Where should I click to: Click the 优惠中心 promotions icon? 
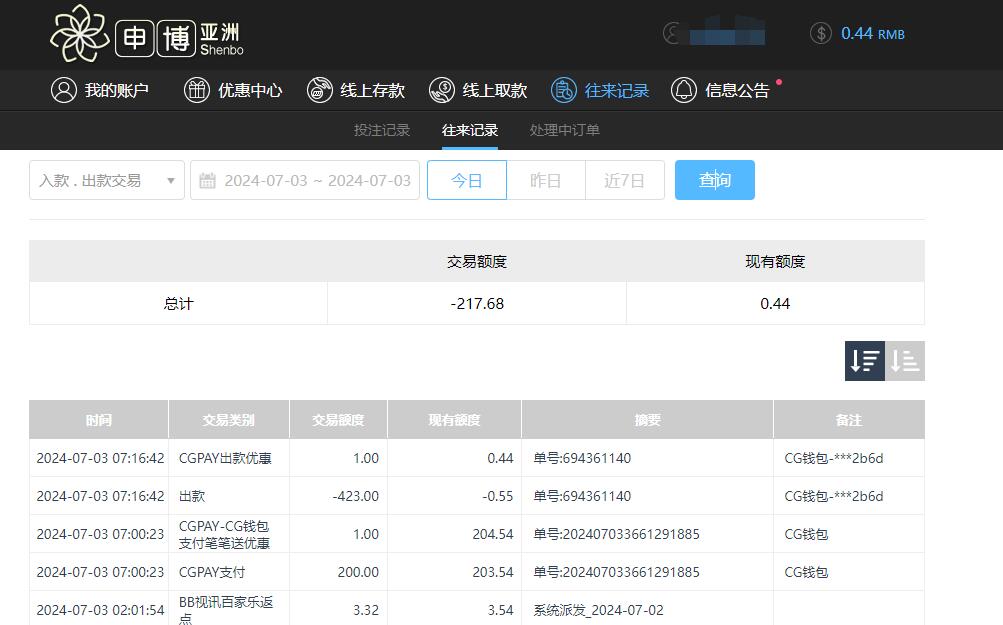(x=196, y=90)
